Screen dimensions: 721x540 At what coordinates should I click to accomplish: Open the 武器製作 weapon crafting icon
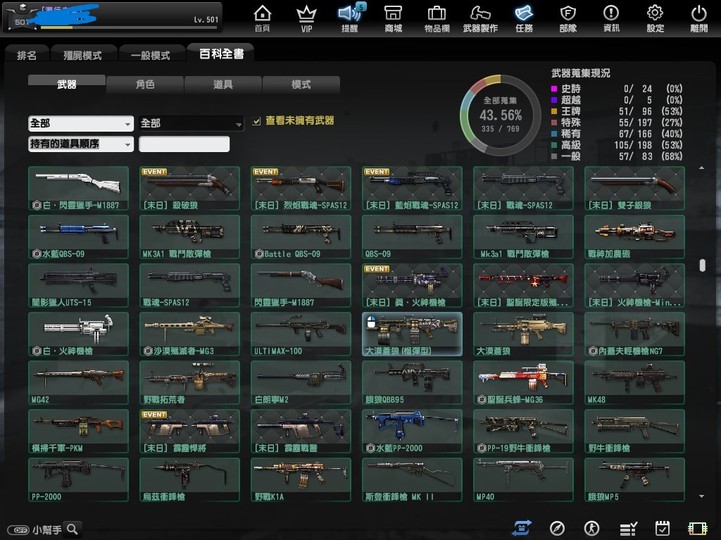coord(481,17)
